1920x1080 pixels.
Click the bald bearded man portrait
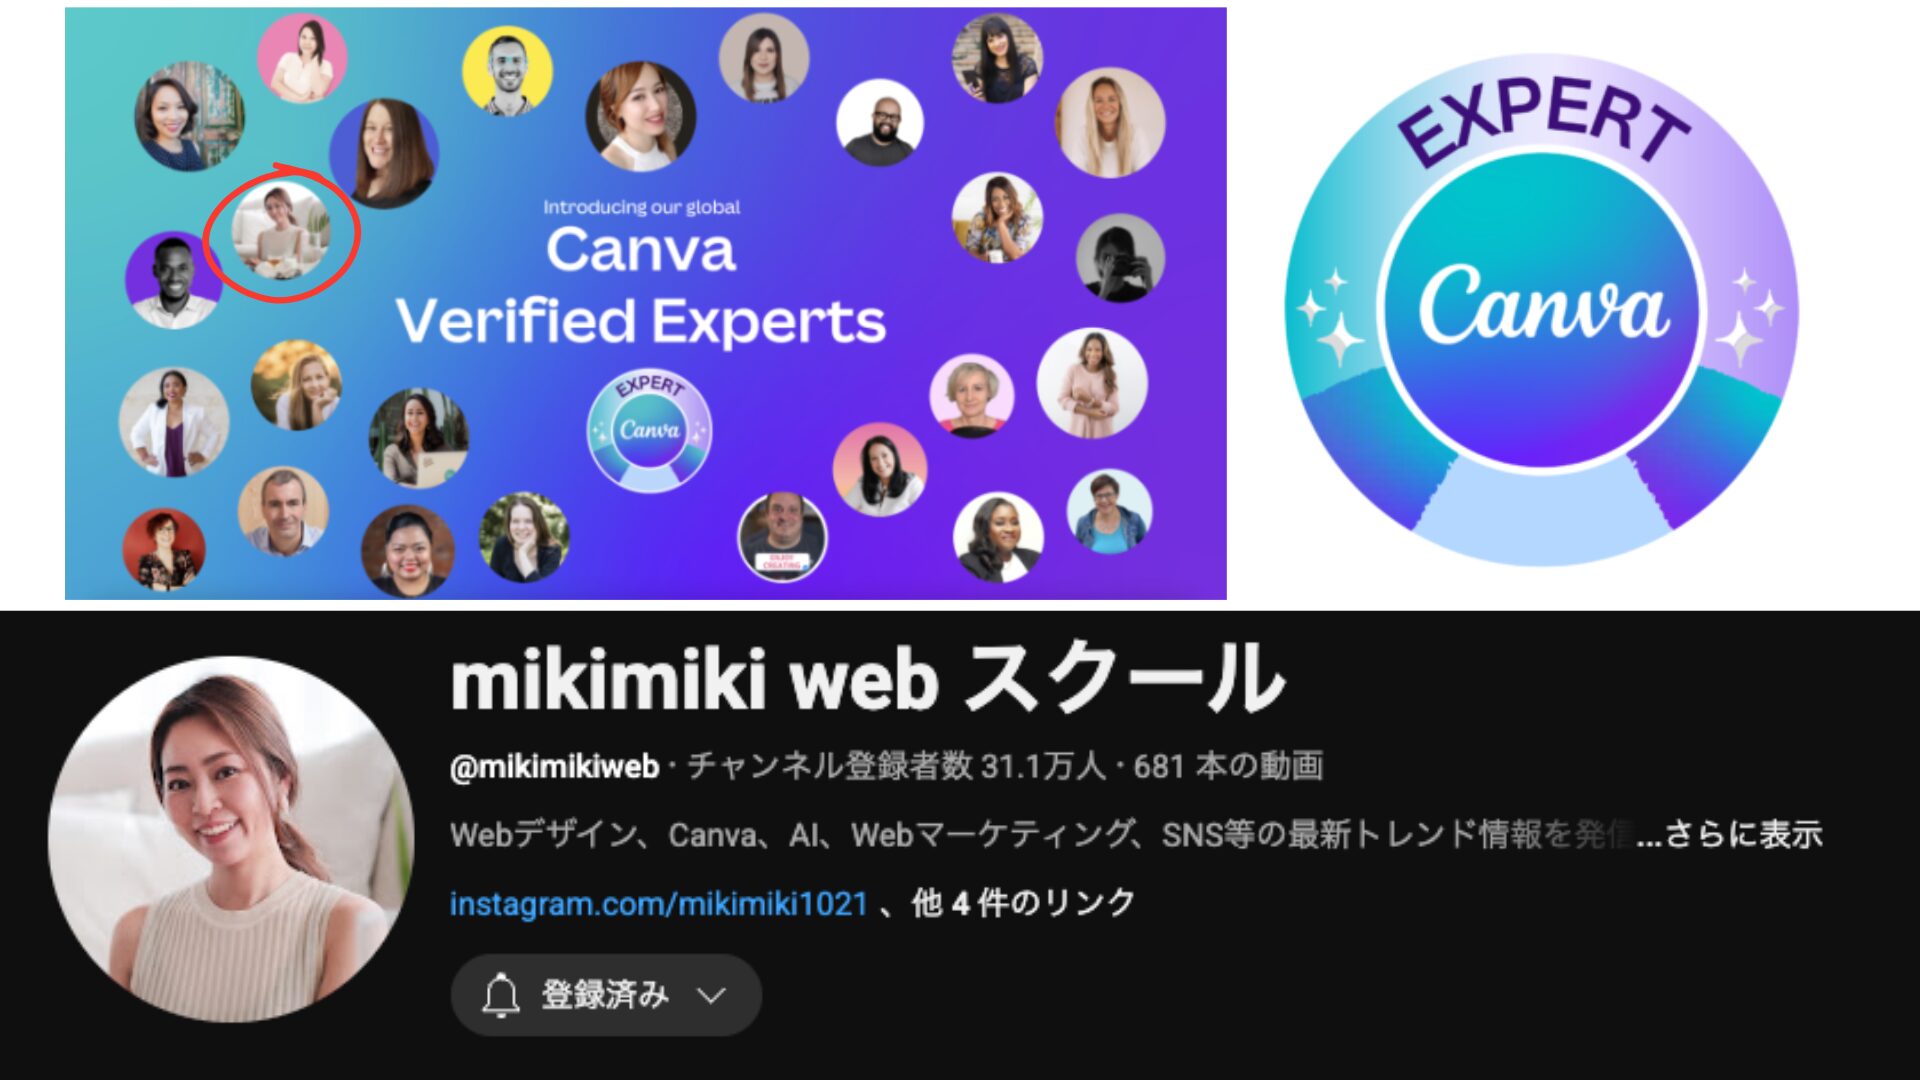880,123
